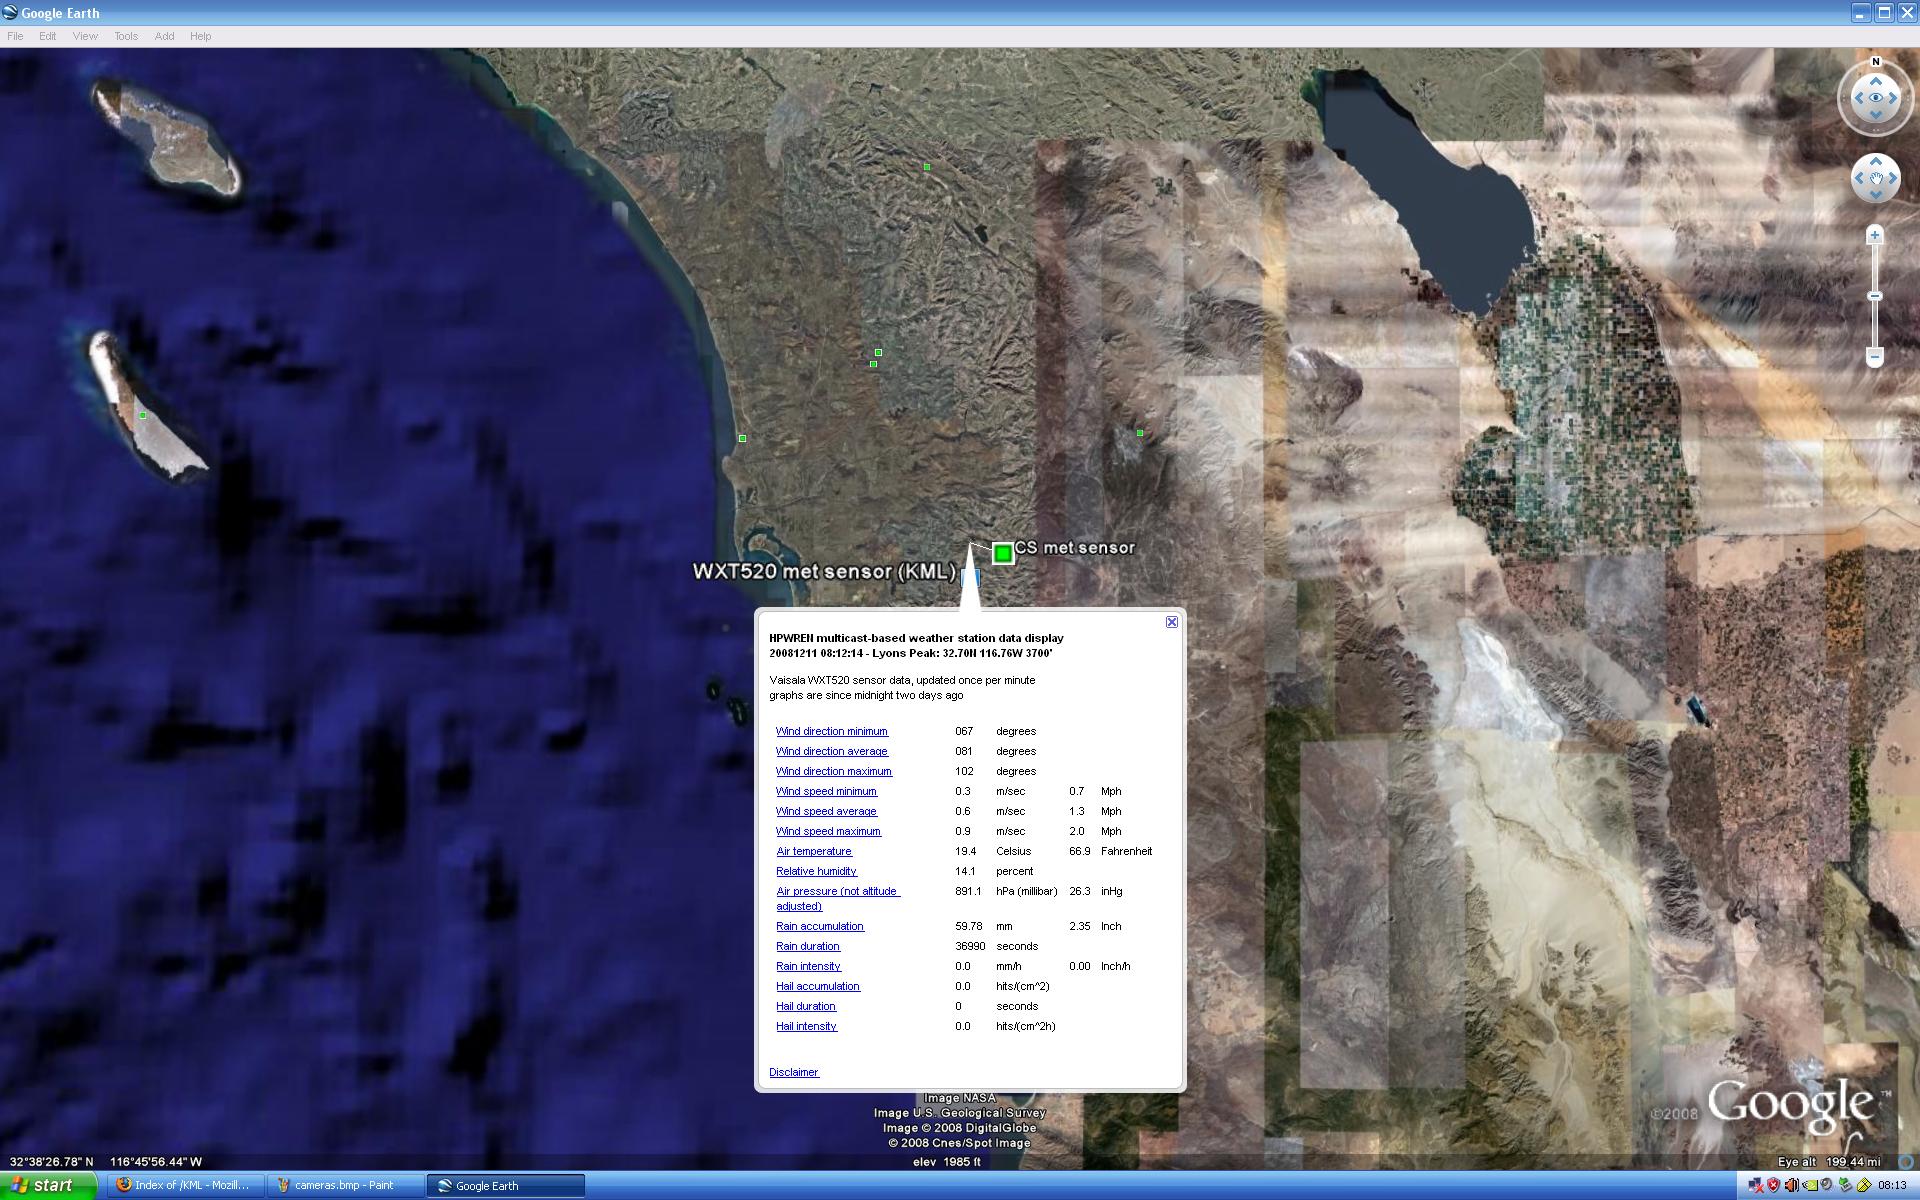This screenshot has width=1920, height=1200.
Task: Tilt view down with look joystick arrow
Action: click(1876, 114)
